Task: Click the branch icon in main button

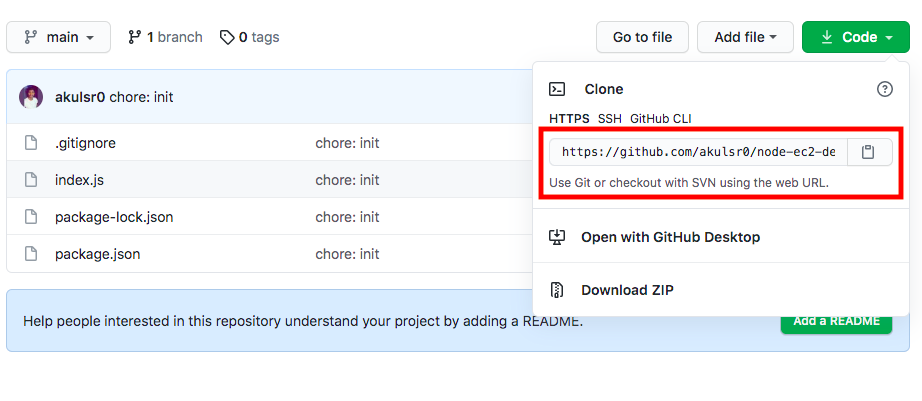Action: pyautogui.click(x=30, y=37)
